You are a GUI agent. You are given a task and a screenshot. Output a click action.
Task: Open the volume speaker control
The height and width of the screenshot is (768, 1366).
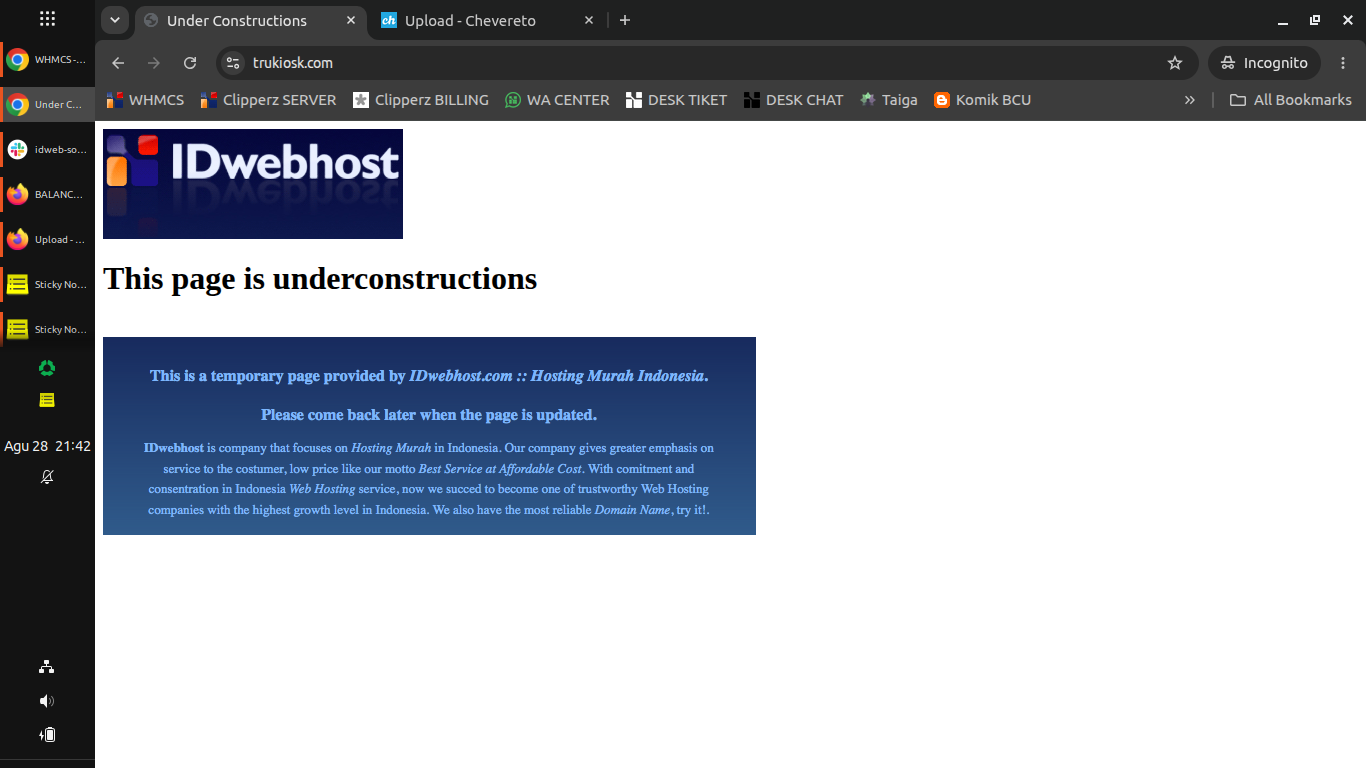click(x=47, y=701)
